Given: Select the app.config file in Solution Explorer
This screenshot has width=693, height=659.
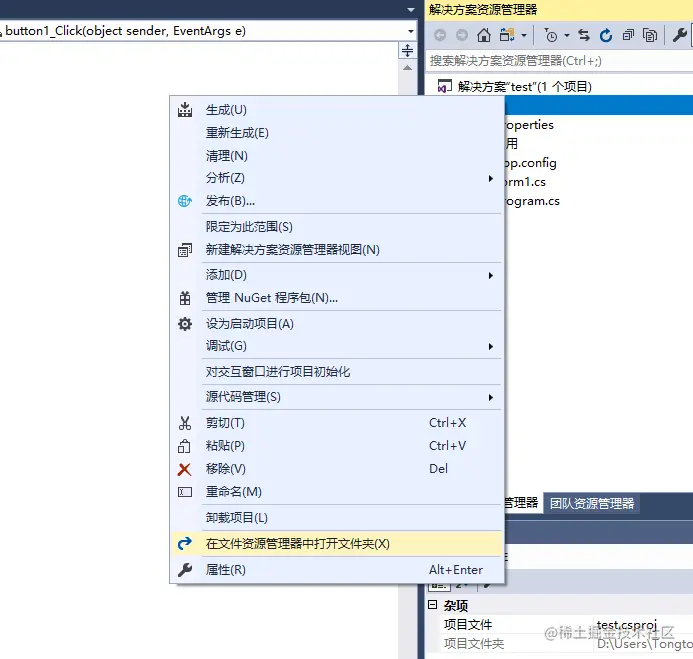Looking at the screenshot, I should pos(530,163).
